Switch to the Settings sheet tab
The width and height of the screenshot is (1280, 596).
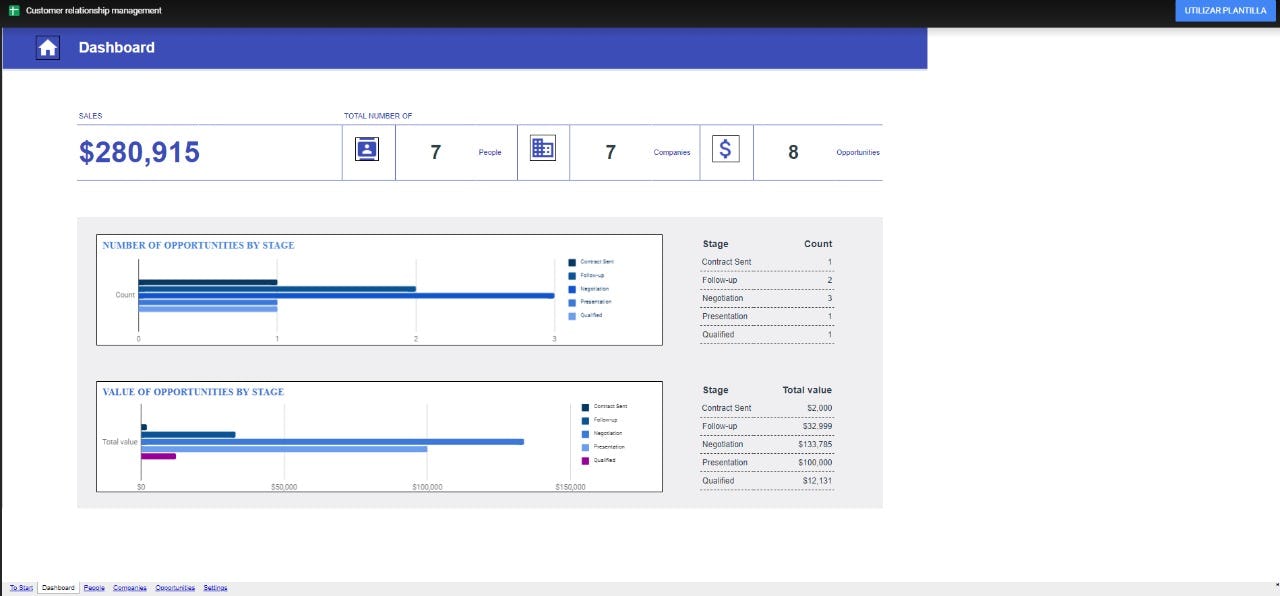pos(215,588)
